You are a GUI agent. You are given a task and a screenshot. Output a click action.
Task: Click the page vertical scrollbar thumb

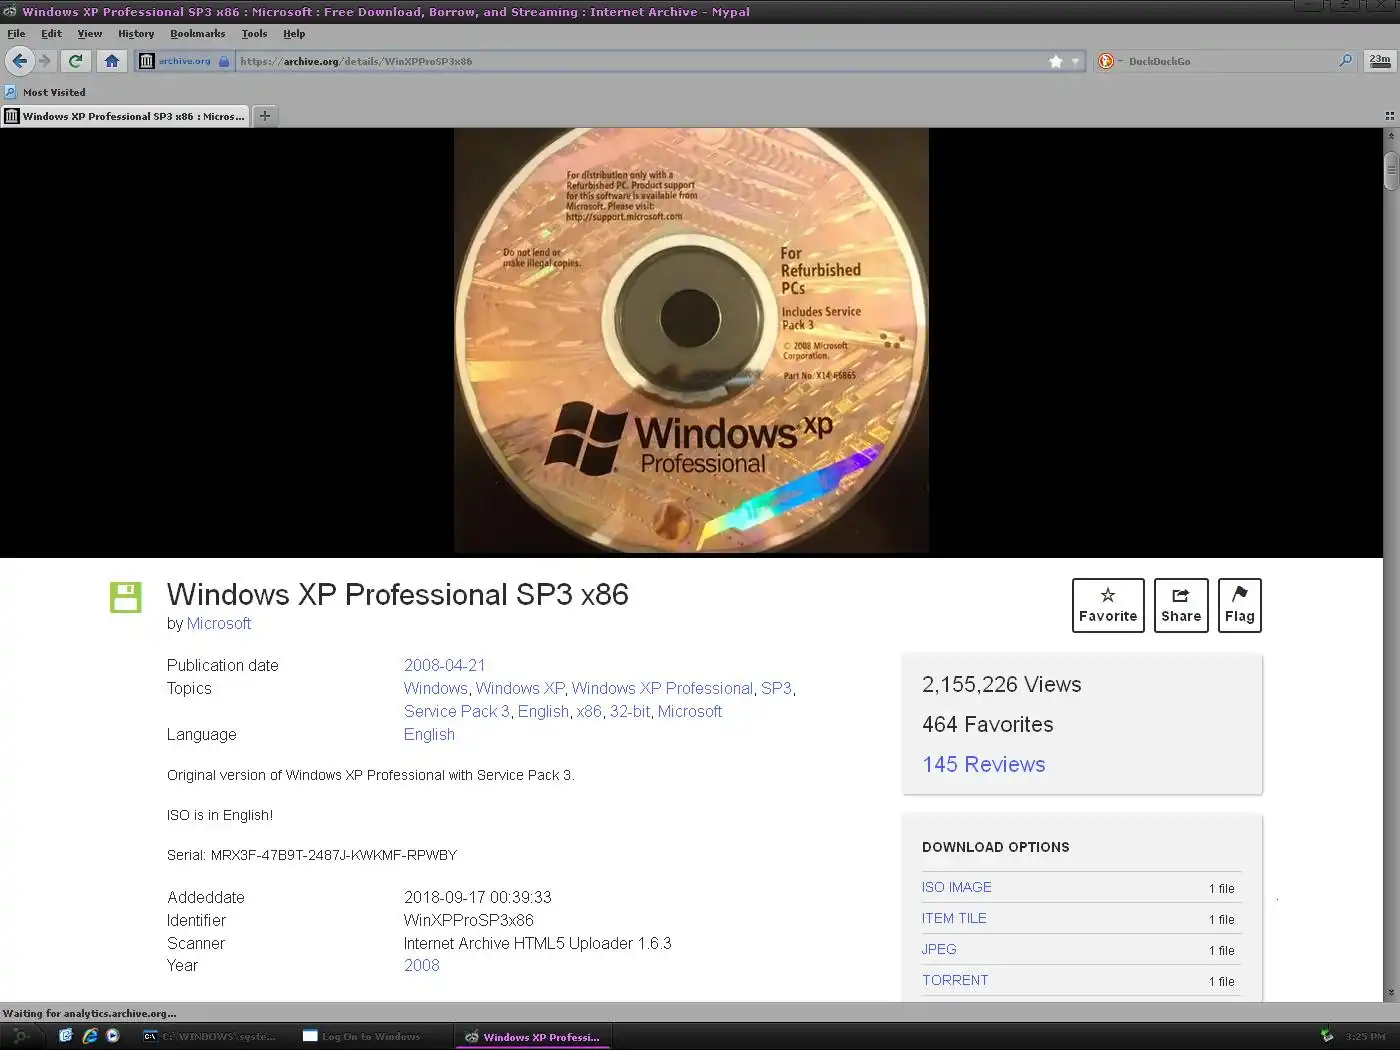(x=1391, y=170)
